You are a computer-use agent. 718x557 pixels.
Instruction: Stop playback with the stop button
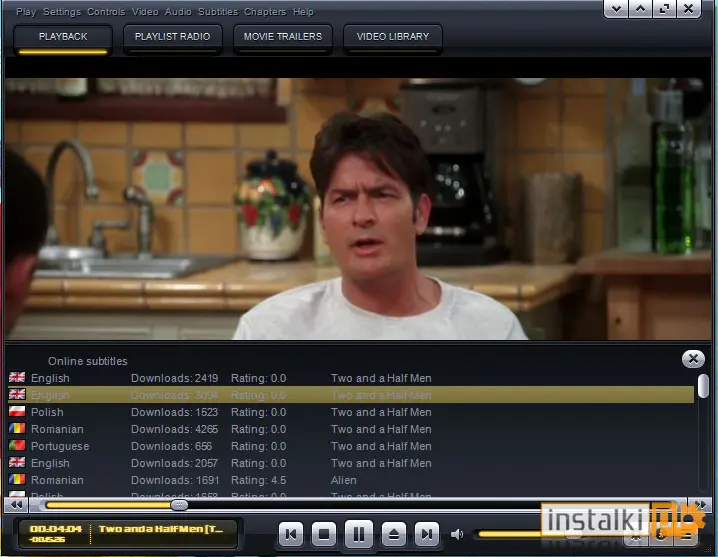[x=324, y=534]
